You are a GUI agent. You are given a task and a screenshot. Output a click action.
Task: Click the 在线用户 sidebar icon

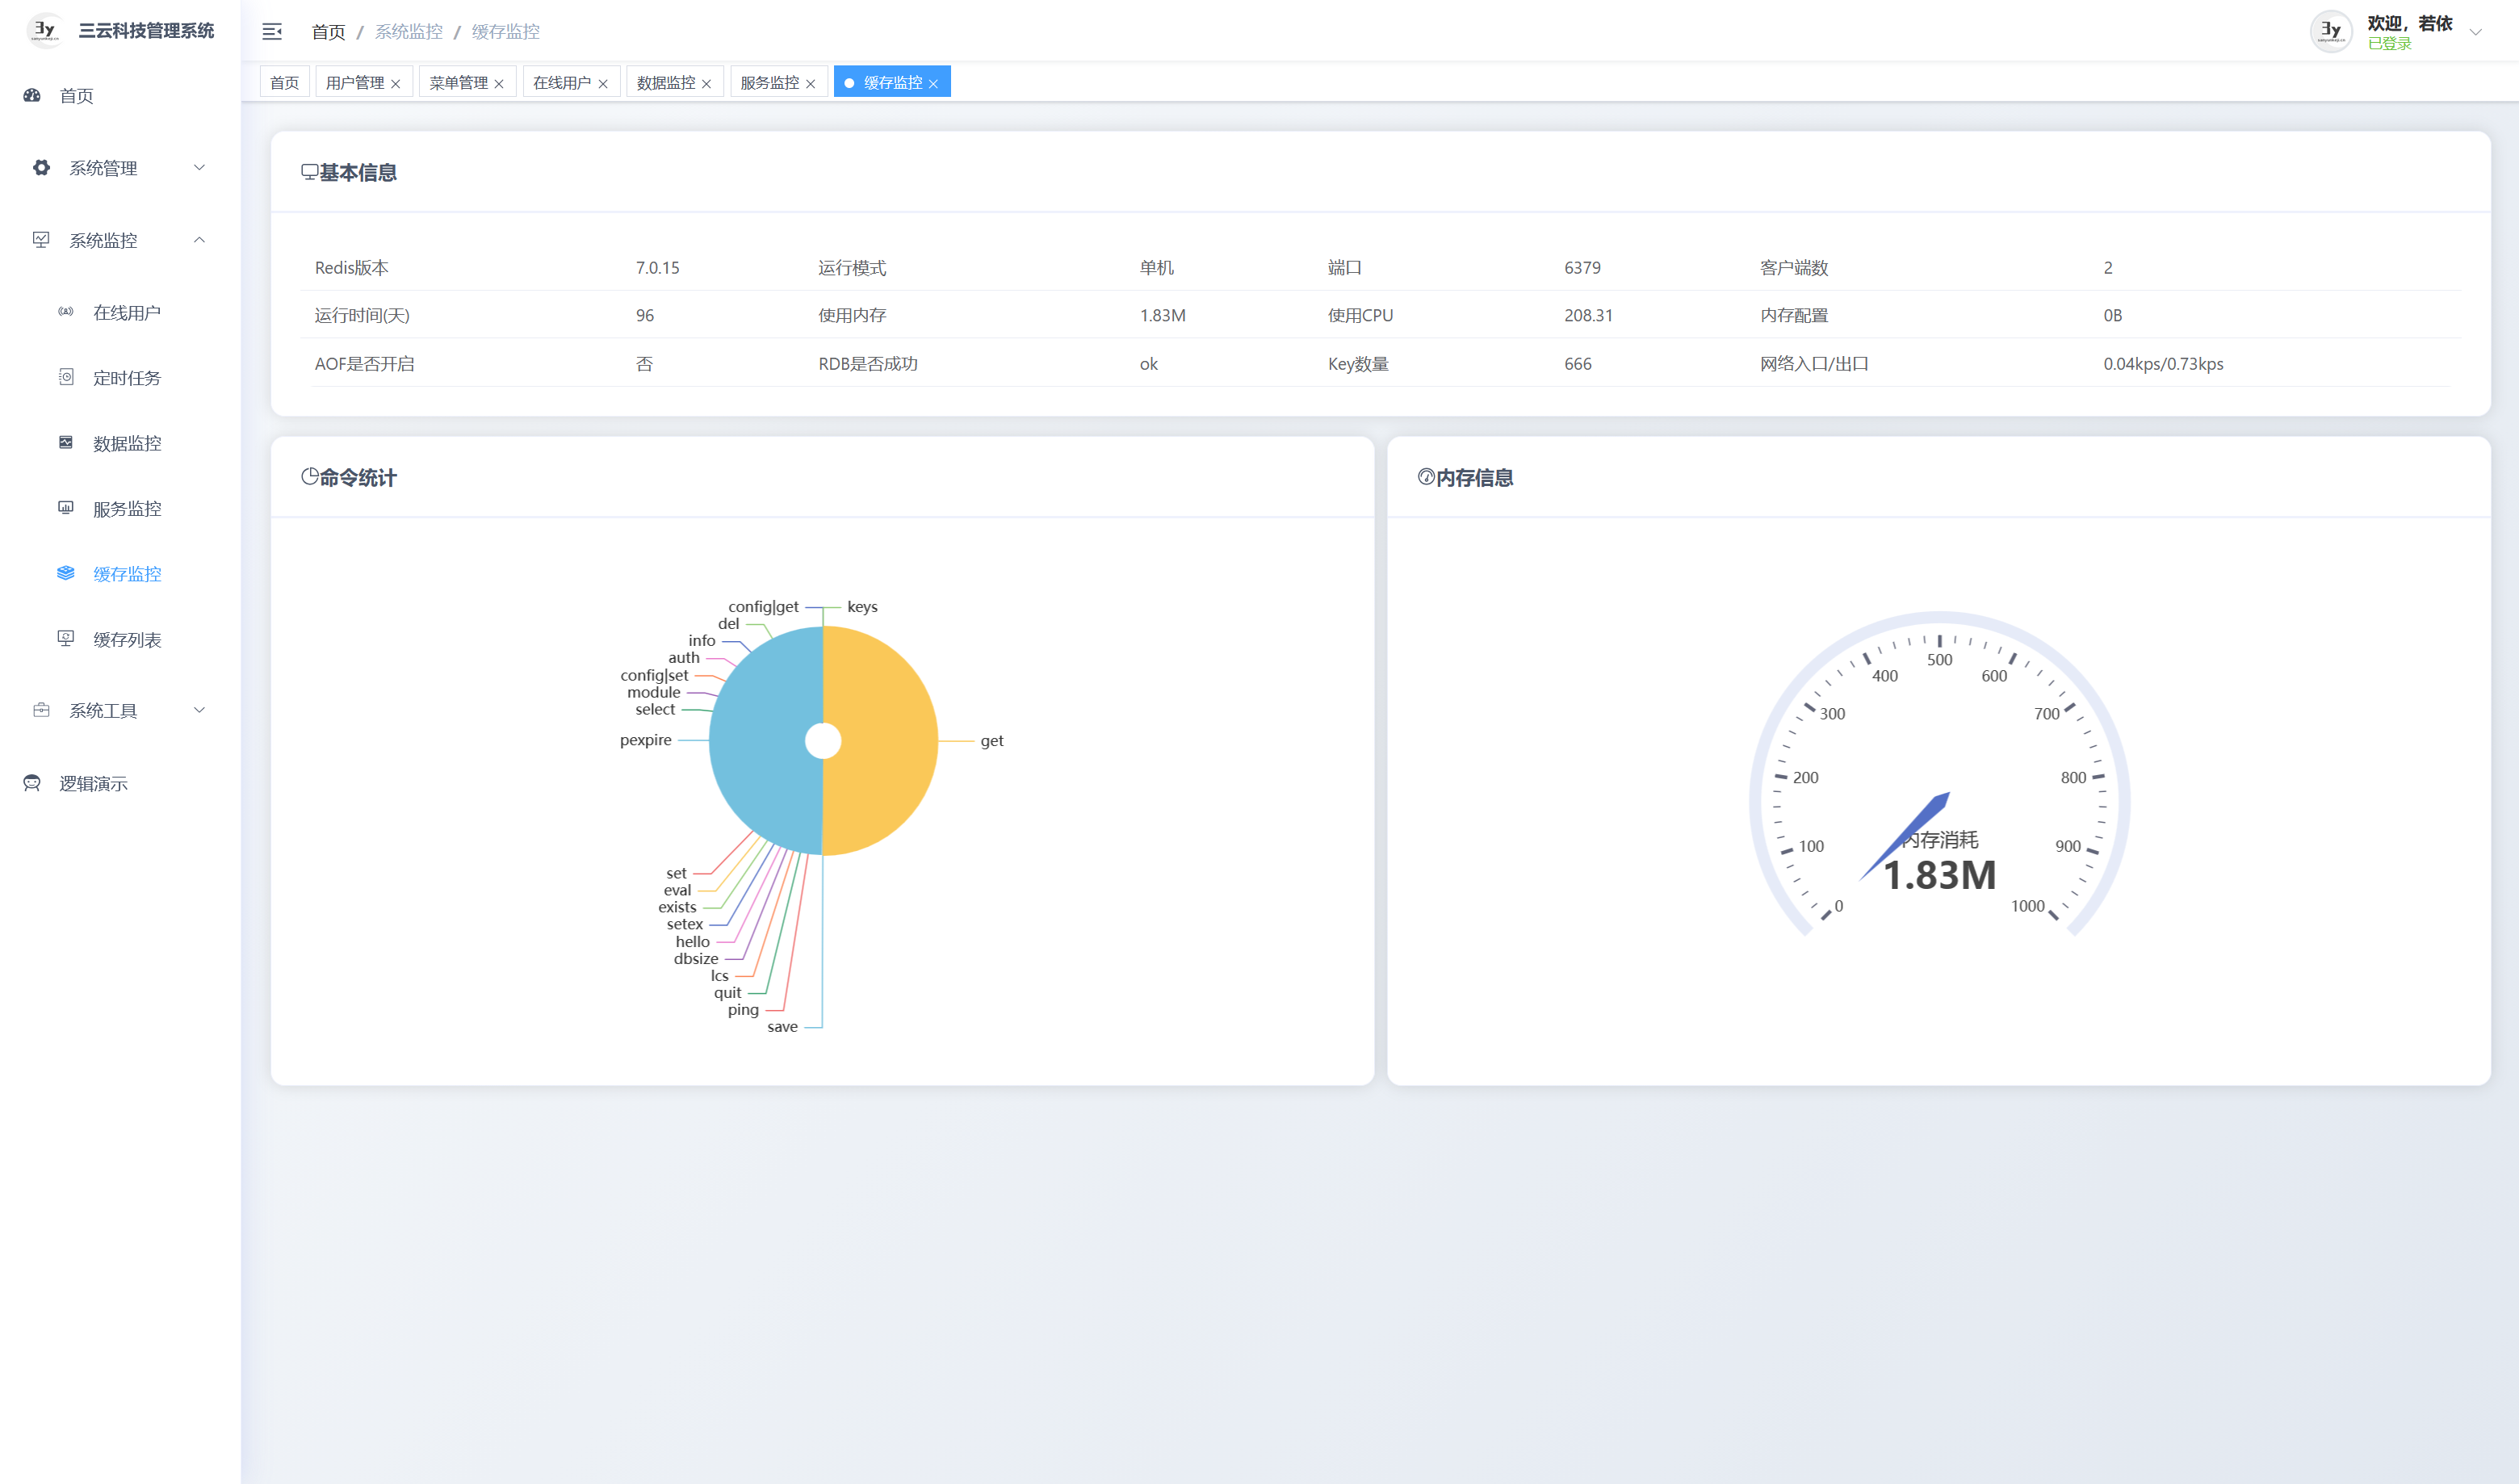coord(66,312)
